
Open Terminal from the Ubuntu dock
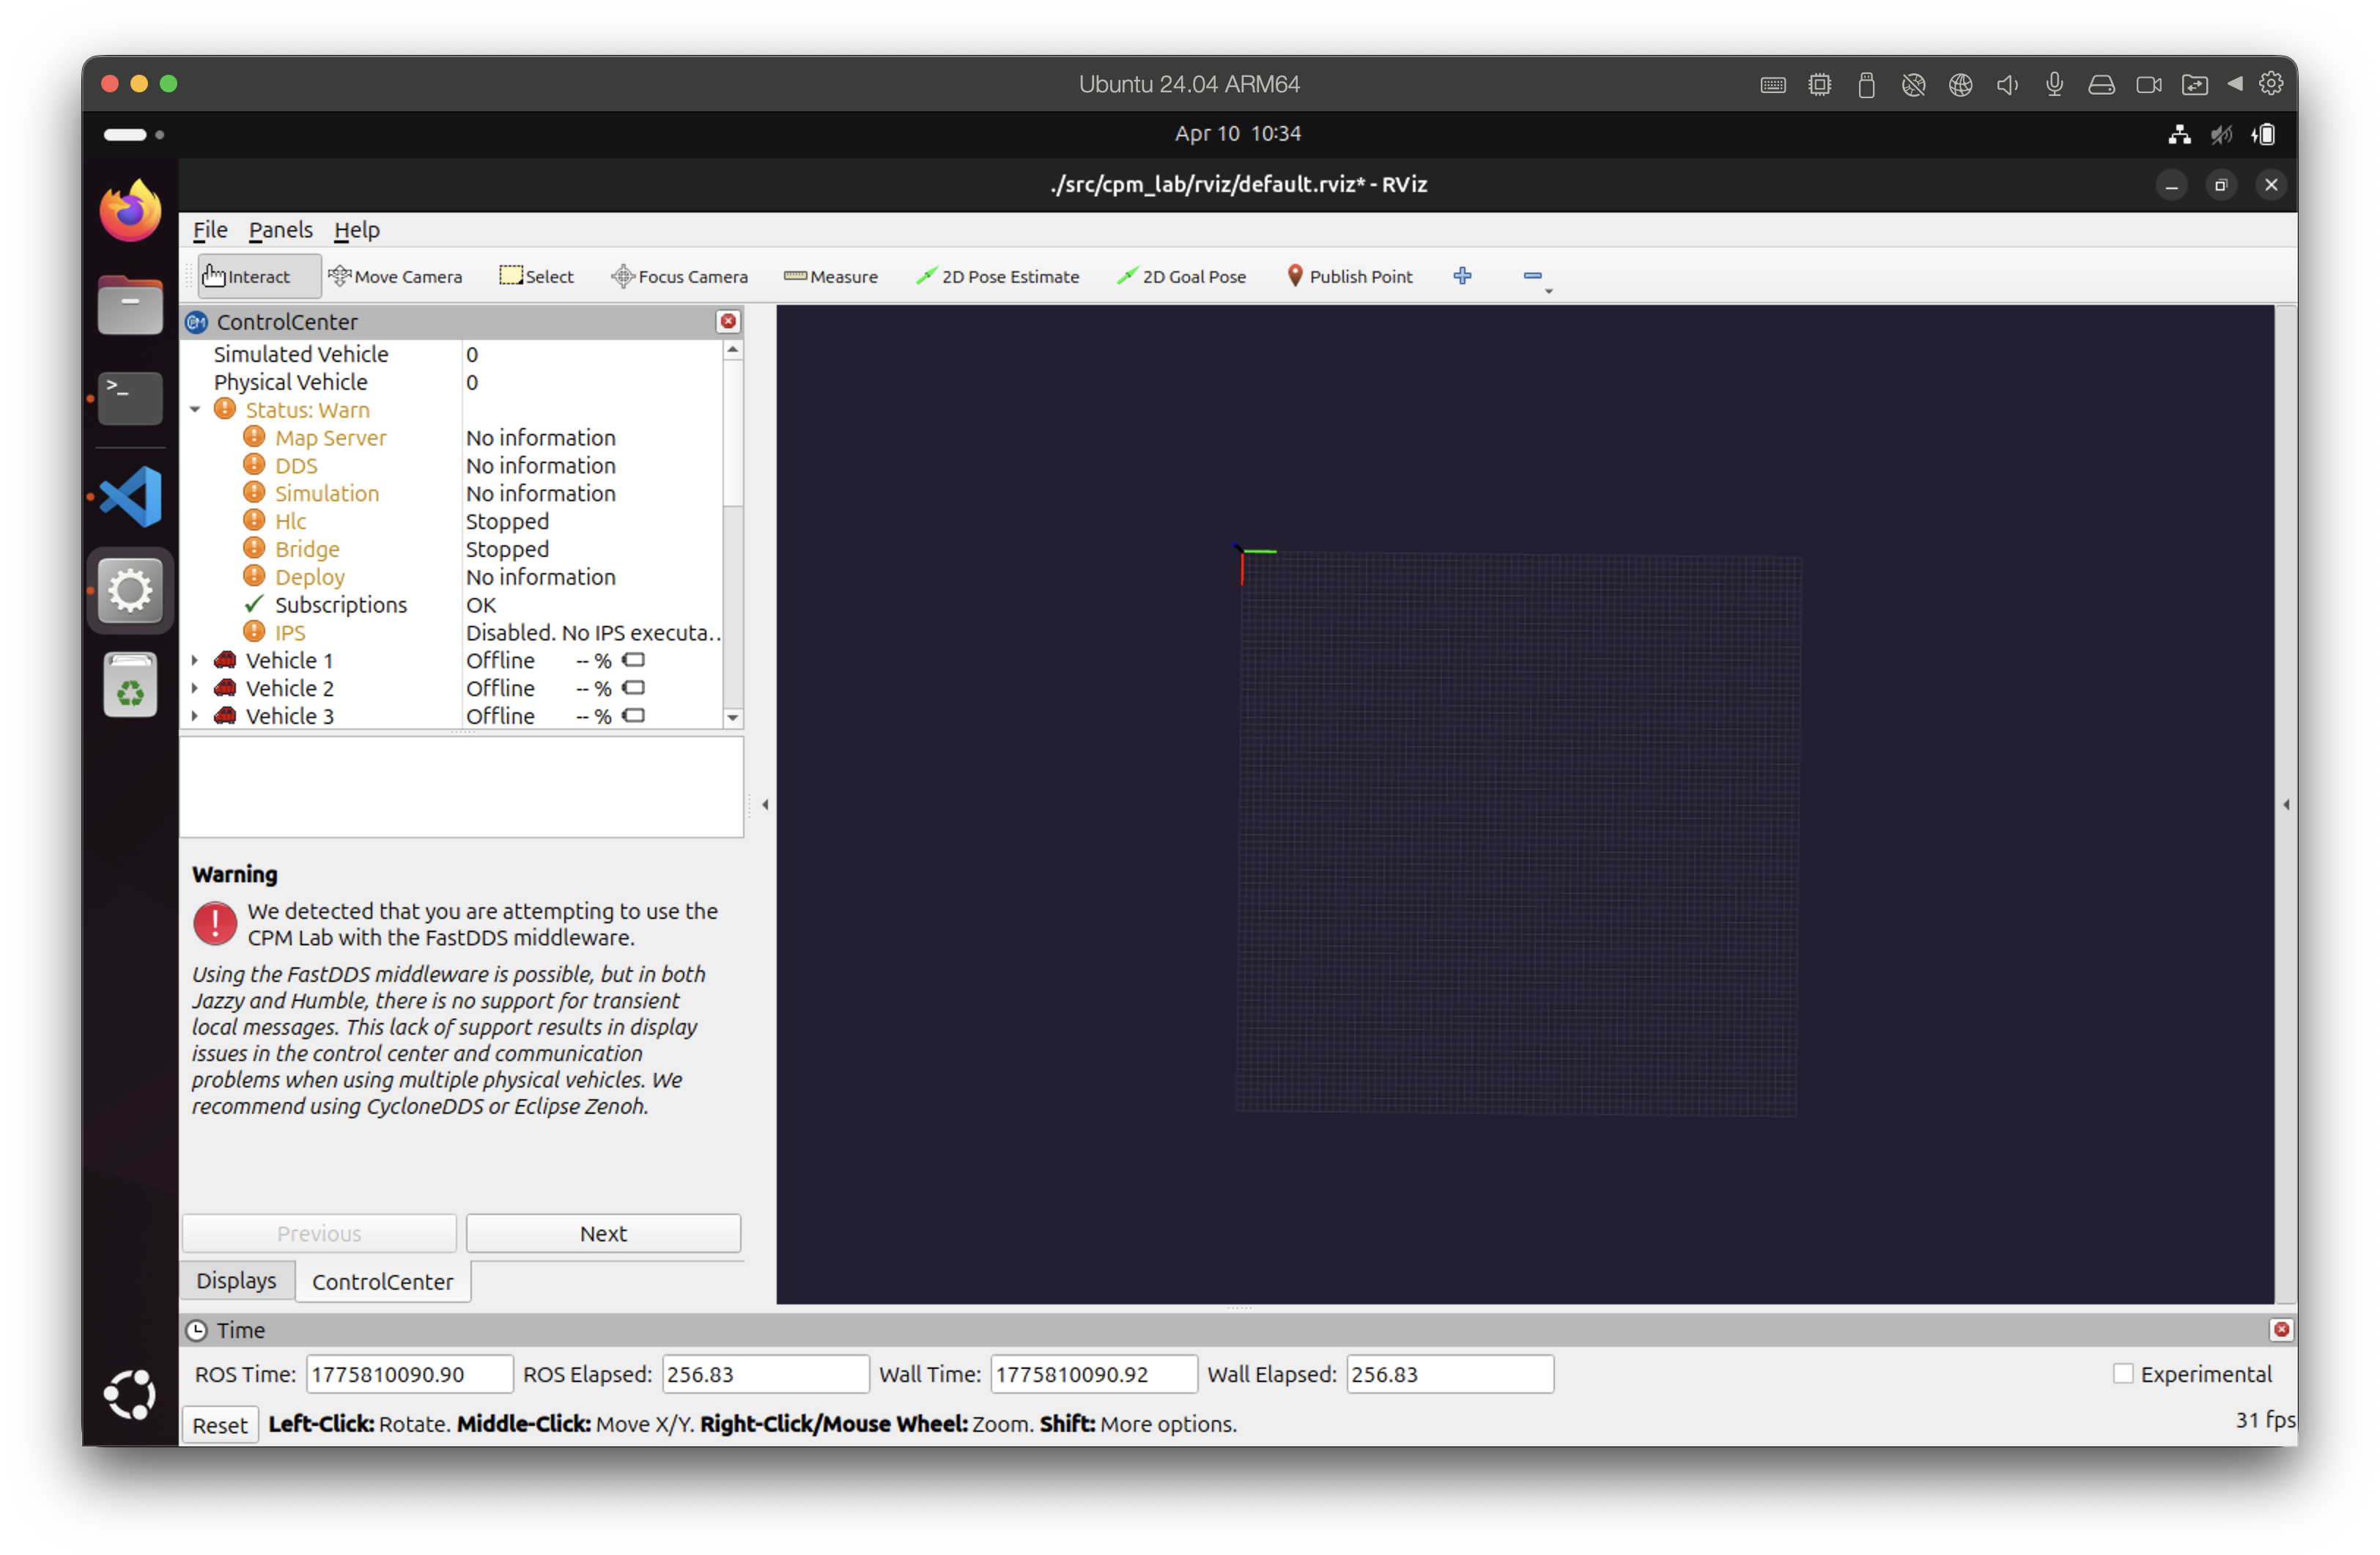(x=130, y=398)
